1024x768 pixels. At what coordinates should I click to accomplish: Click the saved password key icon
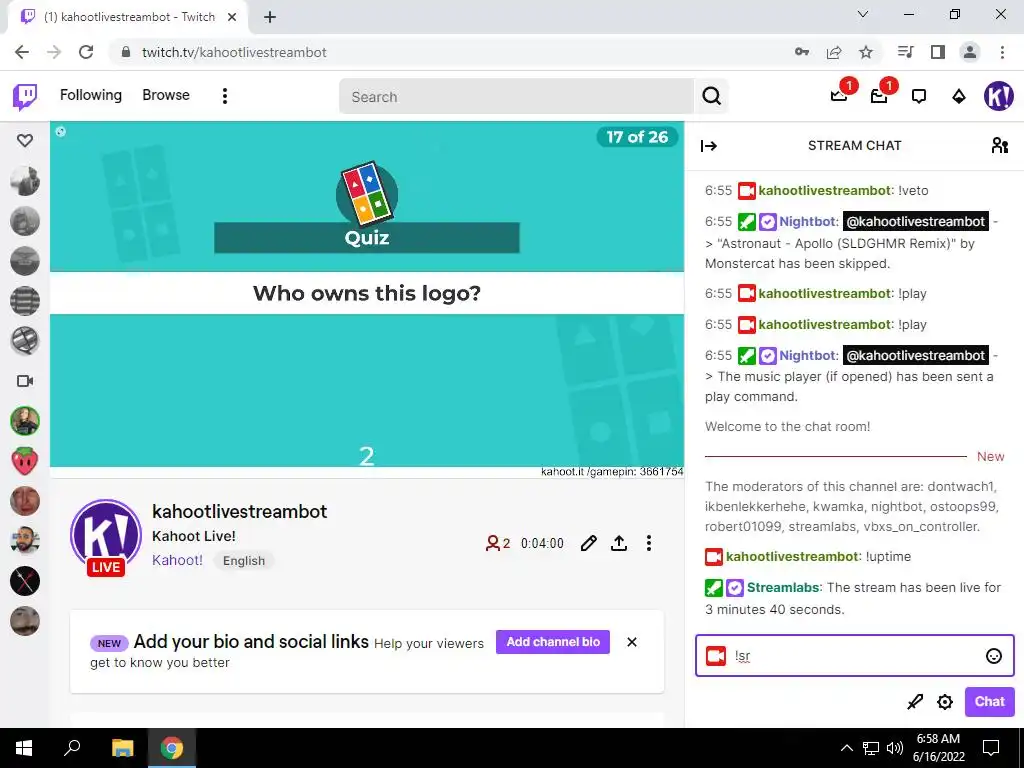click(802, 52)
